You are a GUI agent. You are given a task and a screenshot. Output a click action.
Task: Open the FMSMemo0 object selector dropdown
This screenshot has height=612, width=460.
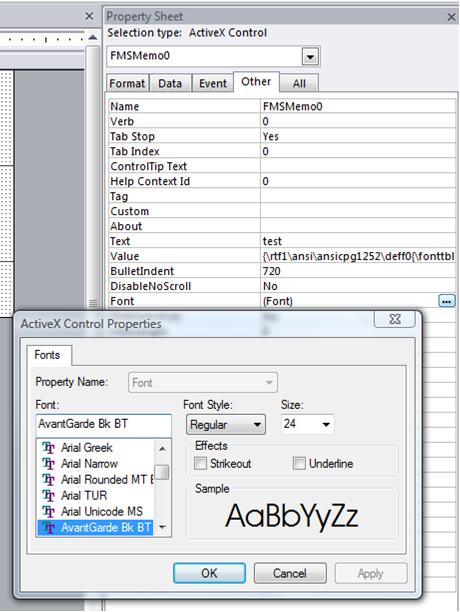click(310, 57)
